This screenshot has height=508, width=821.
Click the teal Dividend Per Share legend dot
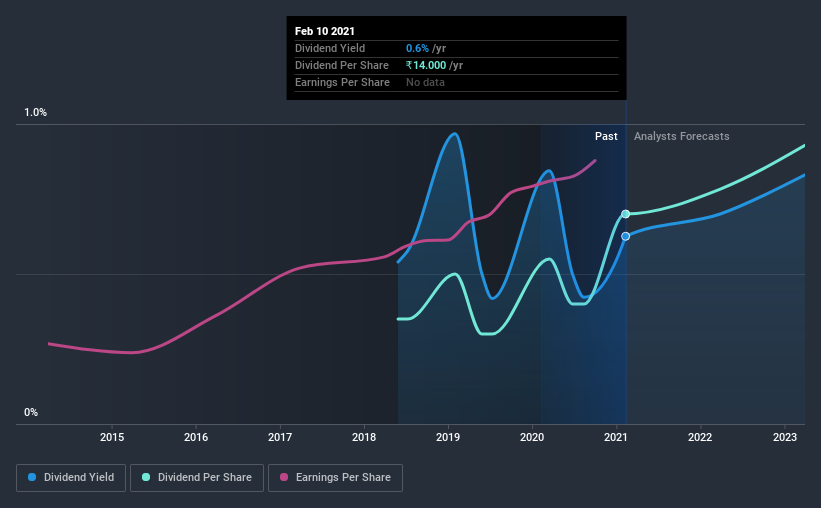146,477
